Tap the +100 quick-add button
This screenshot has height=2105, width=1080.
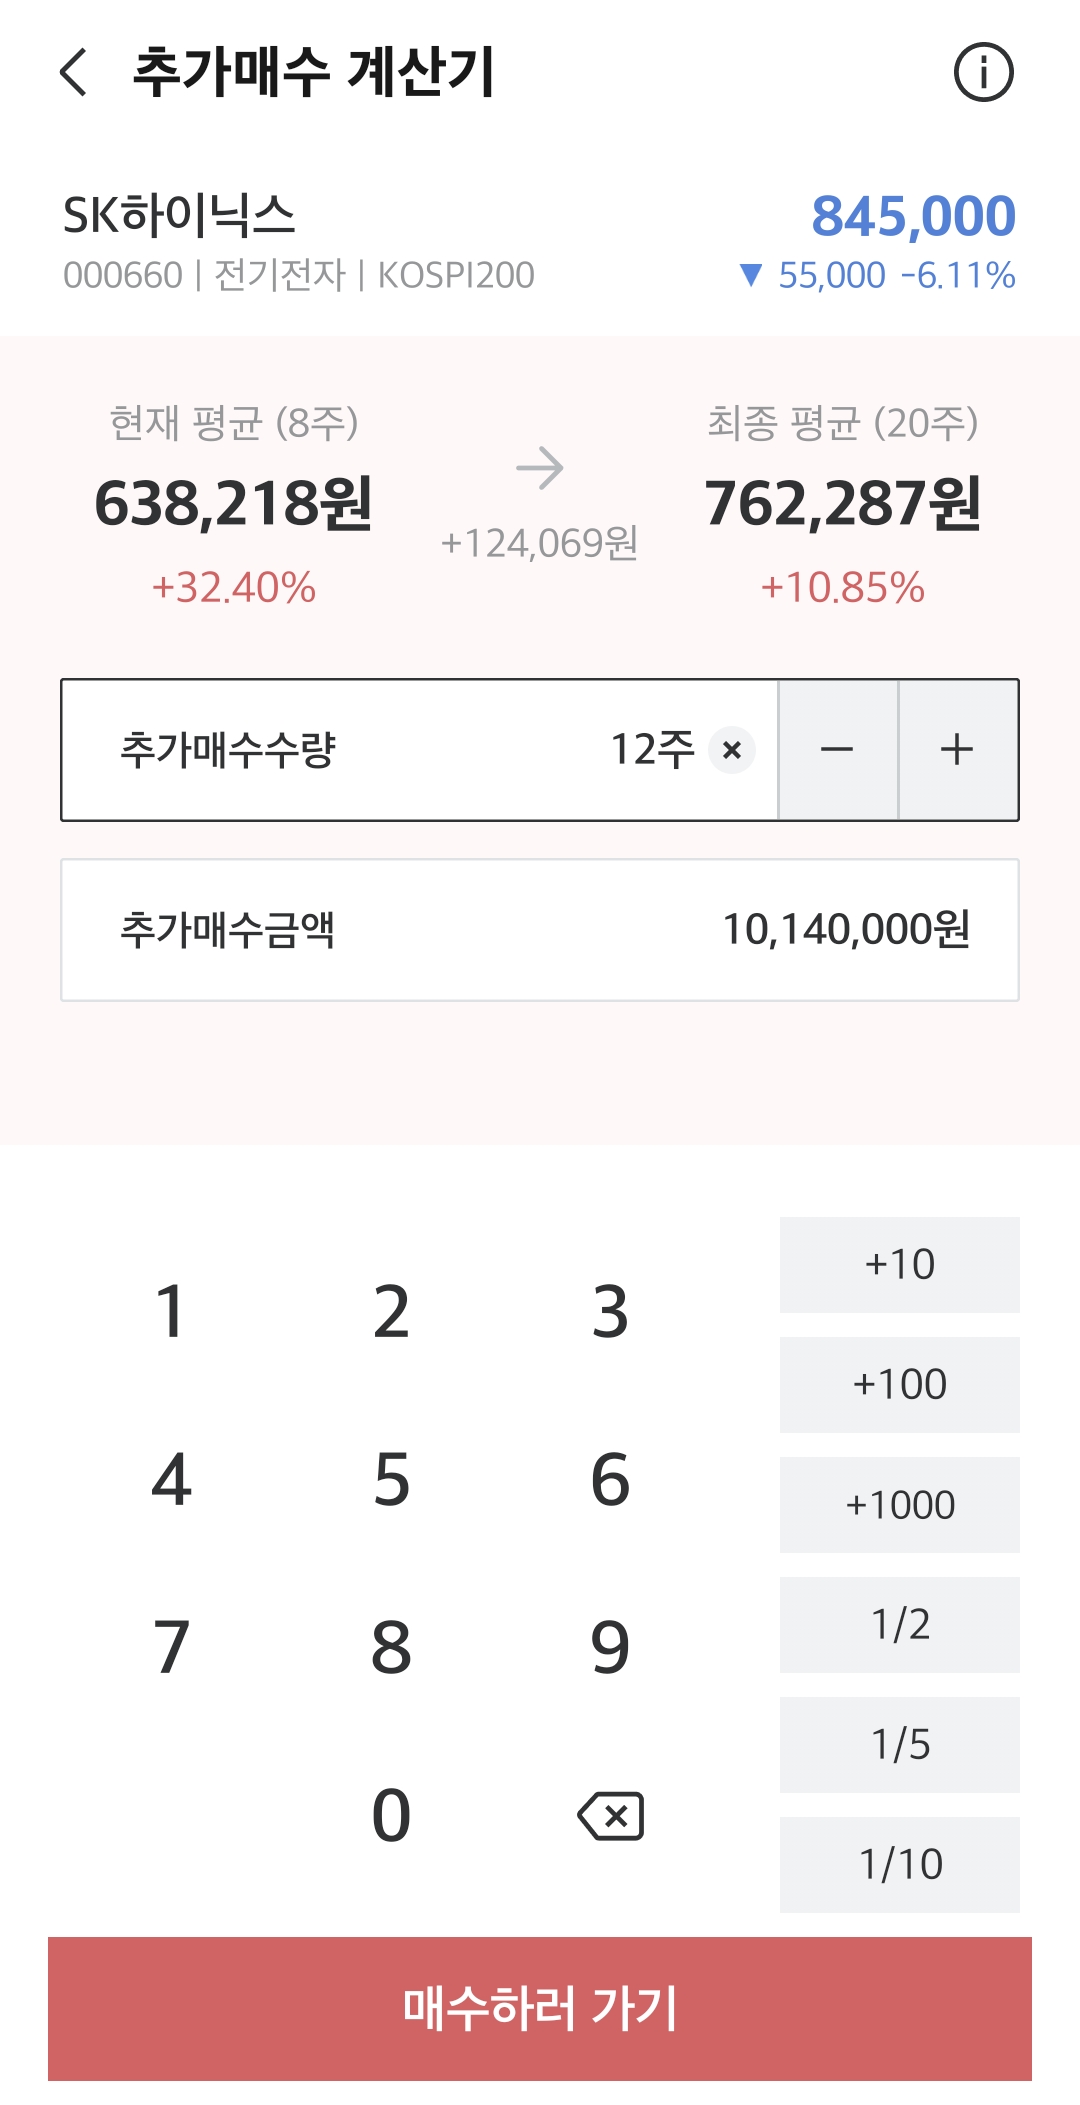900,1385
